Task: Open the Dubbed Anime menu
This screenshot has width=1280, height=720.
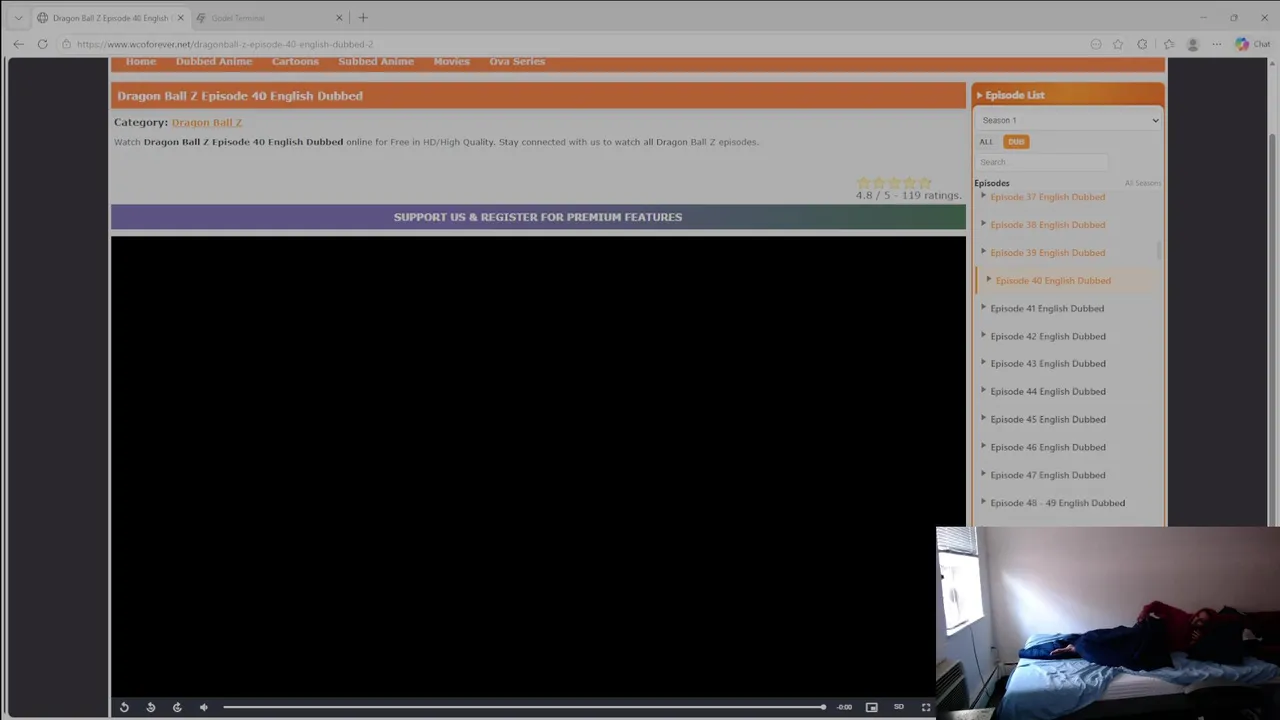Action: pyautogui.click(x=214, y=61)
